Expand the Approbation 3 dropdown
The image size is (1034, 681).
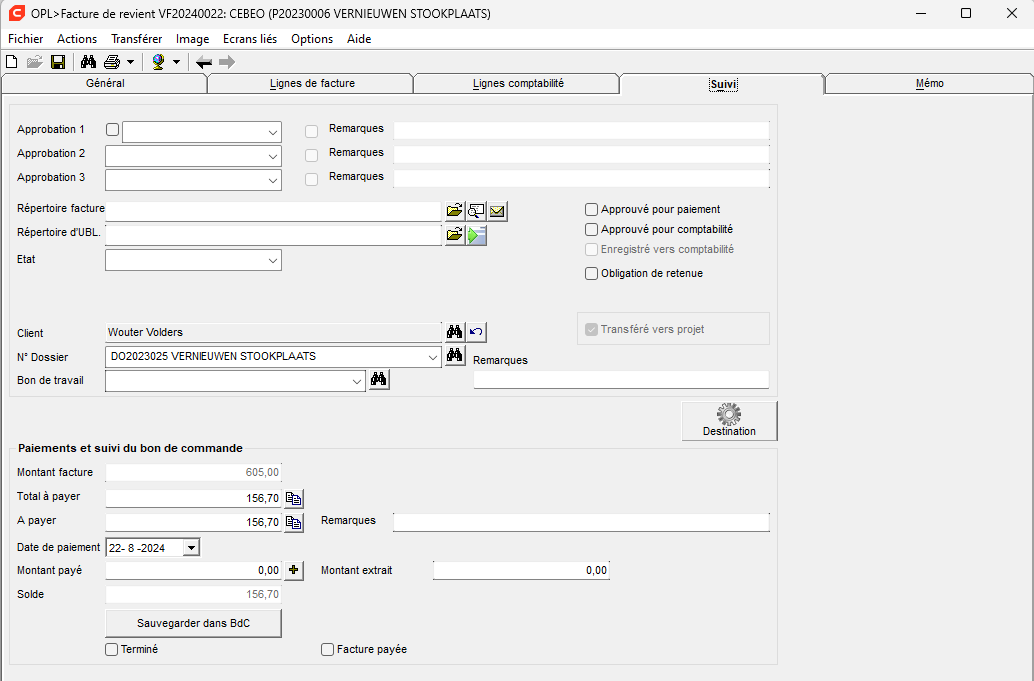pos(273,180)
